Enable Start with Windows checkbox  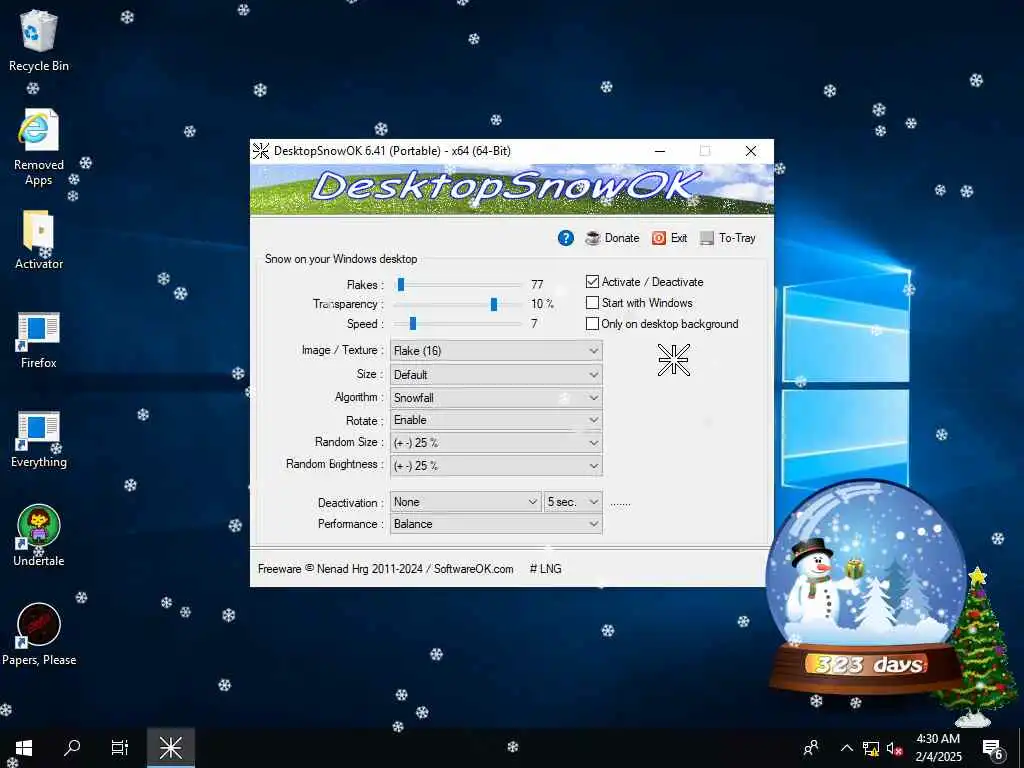pyautogui.click(x=592, y=302)
